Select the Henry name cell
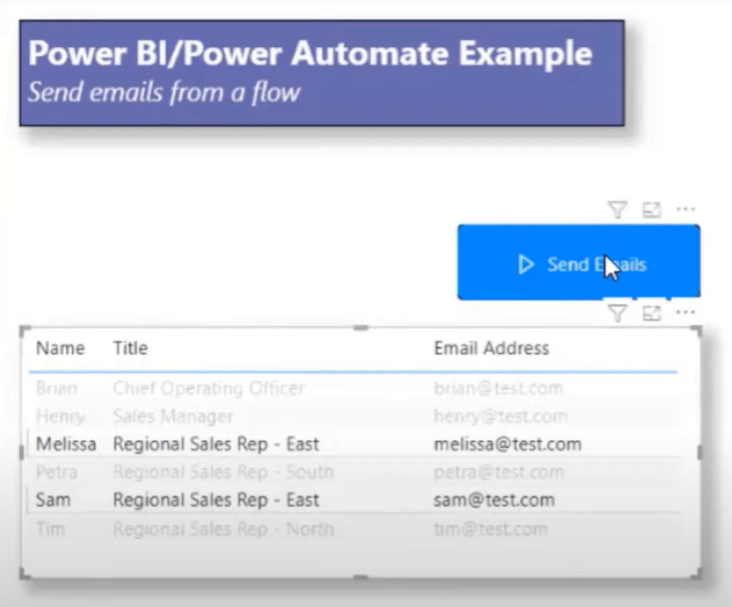 [x=60, y=416]
